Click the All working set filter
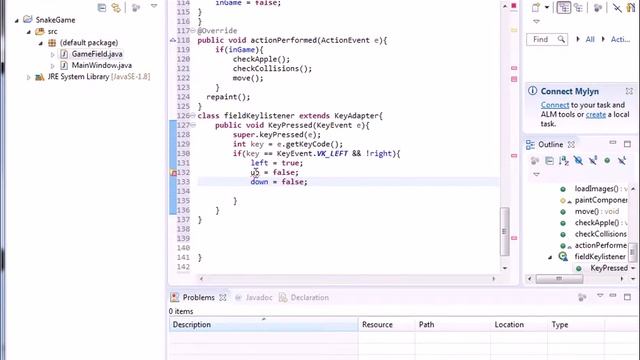The height and width of the screenshot is (360, 640). [x=590, y=40]
